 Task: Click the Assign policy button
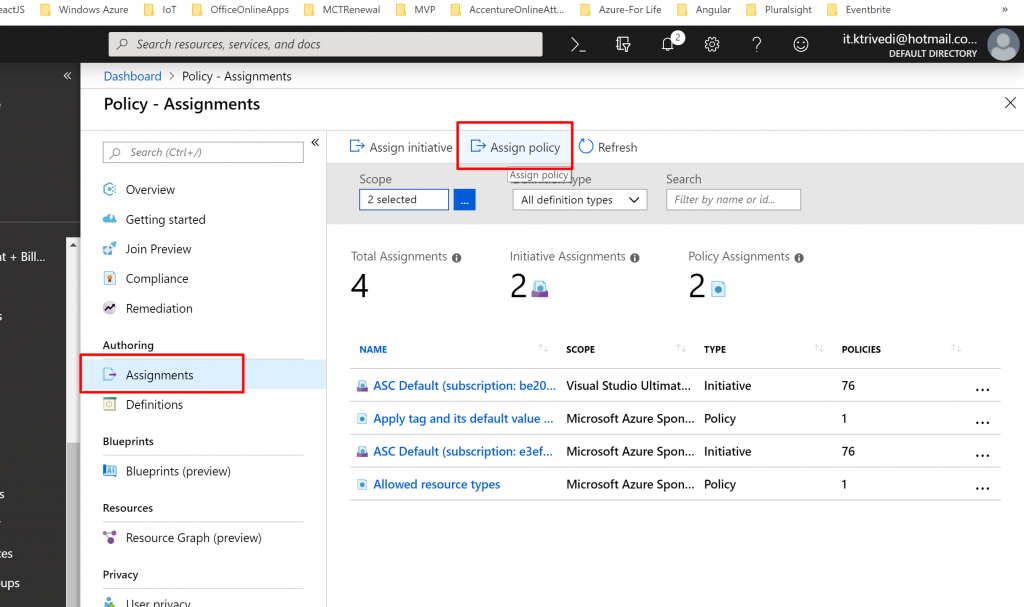(515, 147)
